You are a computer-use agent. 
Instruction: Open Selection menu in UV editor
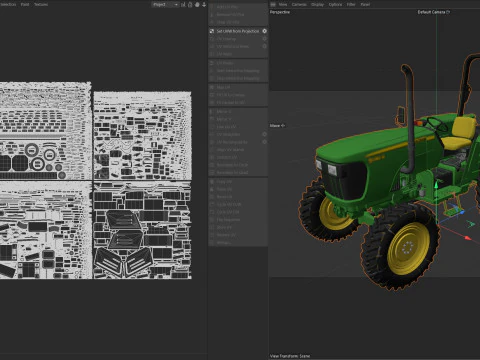point(8,4)
